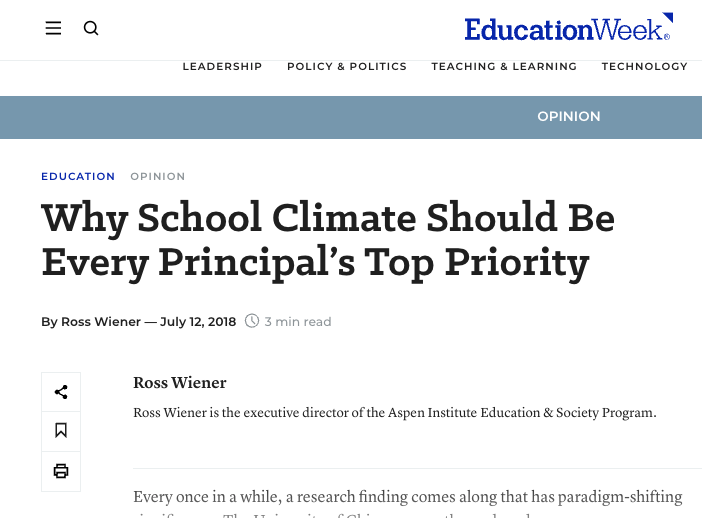This screenshot has width=702, height=518.
Task: Bookmark this article with the bookmark icon
Action: (61, 431)
